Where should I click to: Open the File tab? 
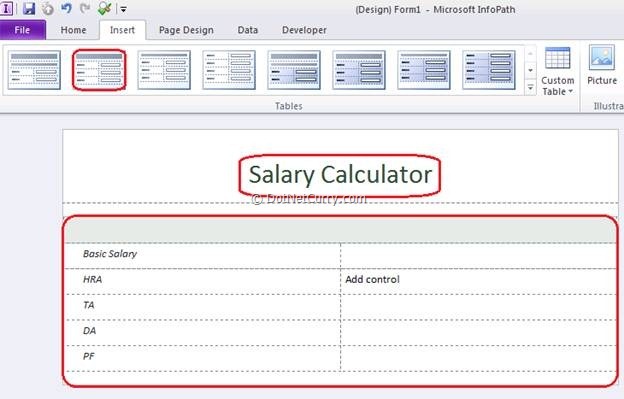tap(22, 30)
